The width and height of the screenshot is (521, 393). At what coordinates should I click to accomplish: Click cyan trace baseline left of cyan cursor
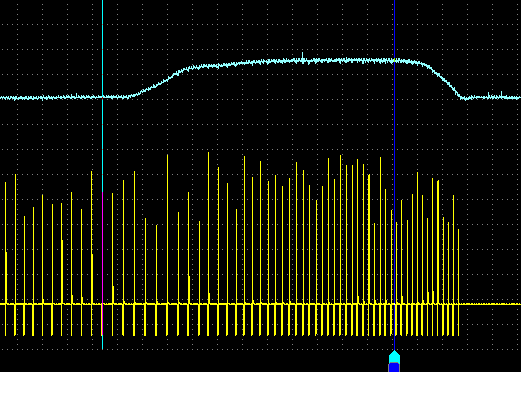(x=50, y=97)
